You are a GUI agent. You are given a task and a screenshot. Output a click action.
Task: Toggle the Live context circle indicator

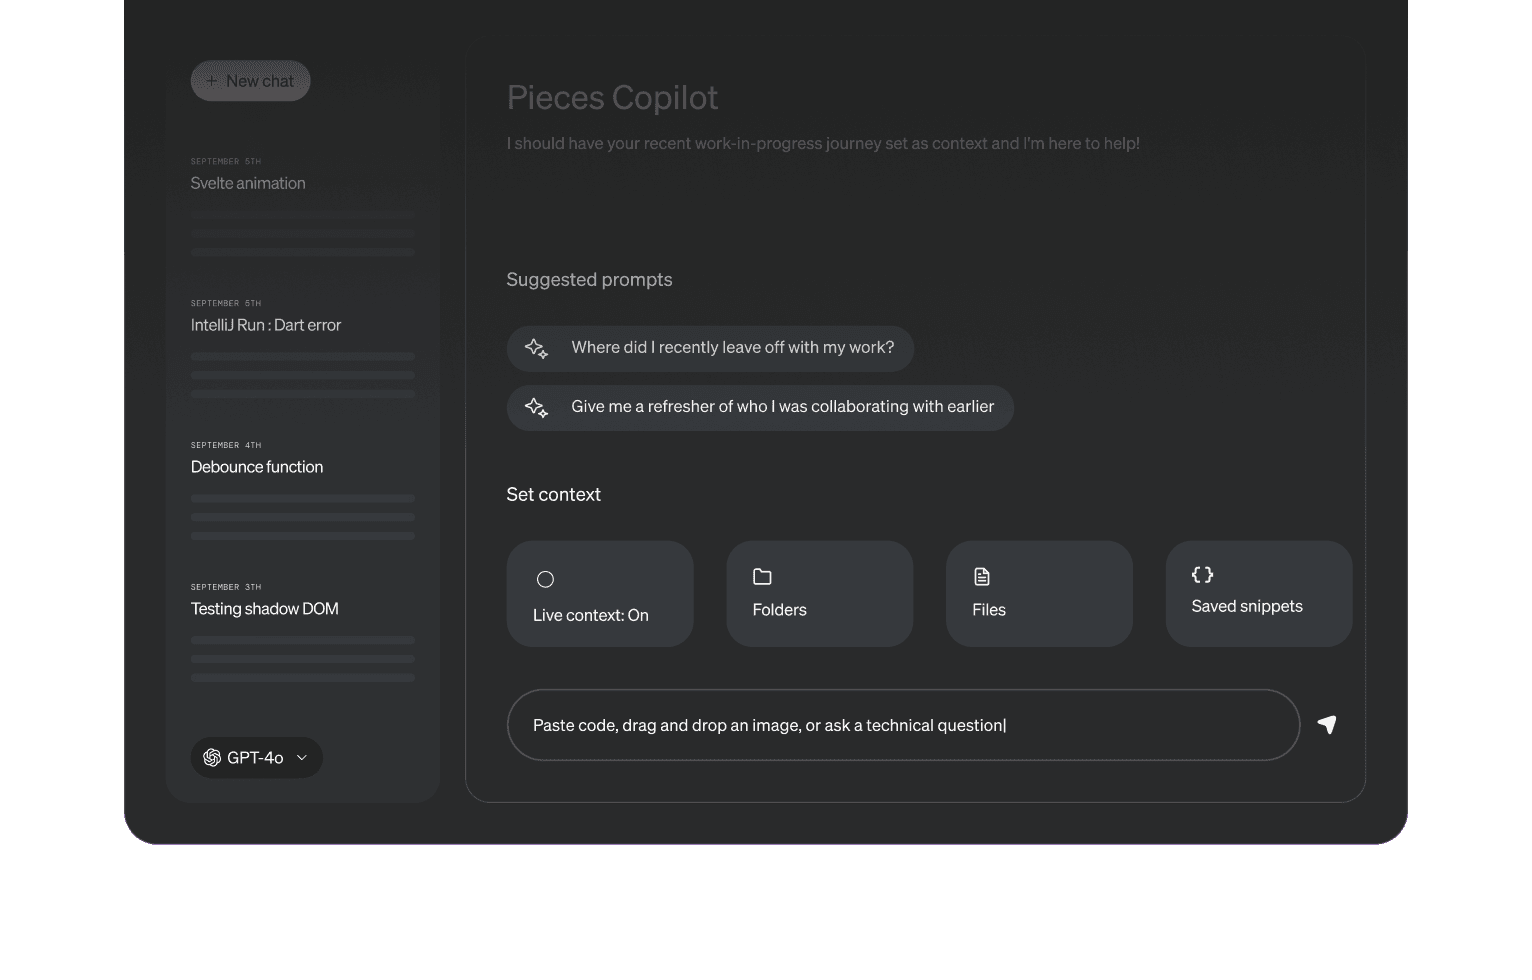pos(545,579)
